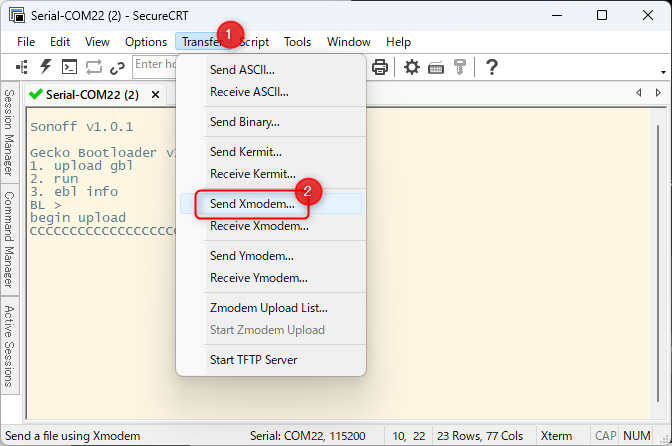This screenshot has width=672, height=446.
Task: Select Send Ymodem... menu entry
Action: tap(271, 256)
